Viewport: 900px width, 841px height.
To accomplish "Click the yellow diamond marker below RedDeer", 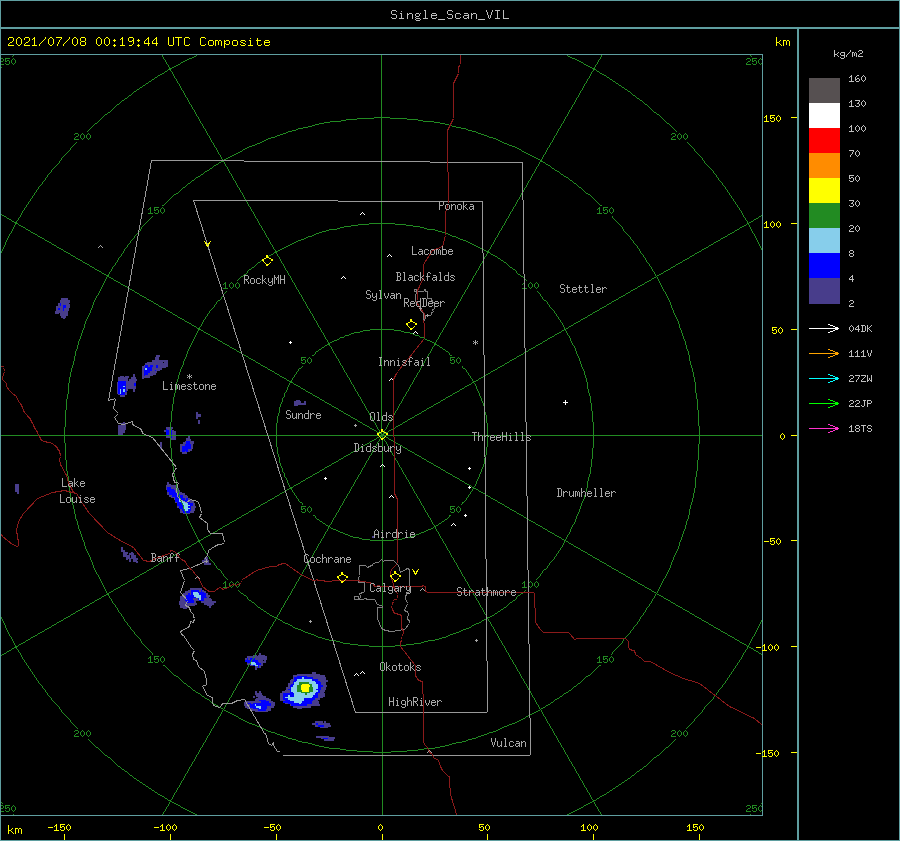I will 411,325.
